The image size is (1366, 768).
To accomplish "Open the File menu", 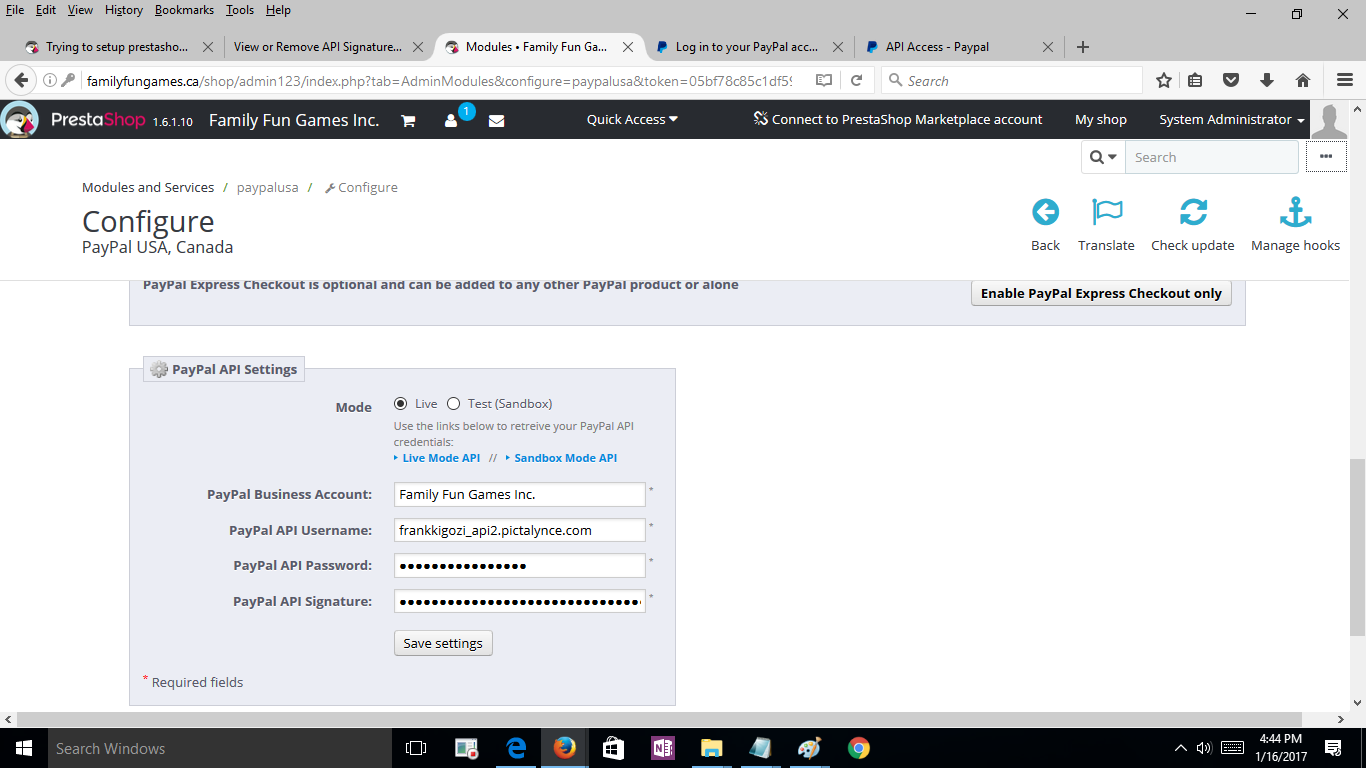I will click(14, 10).
